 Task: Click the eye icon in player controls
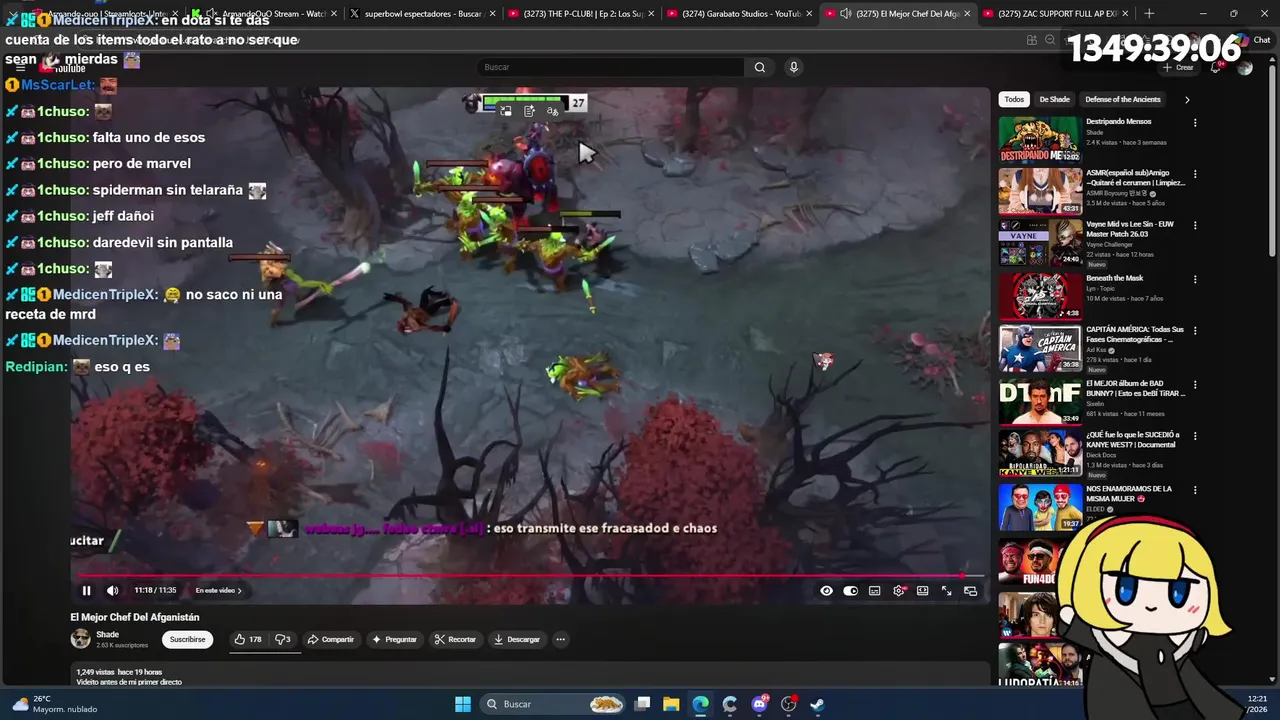(826, 591)
